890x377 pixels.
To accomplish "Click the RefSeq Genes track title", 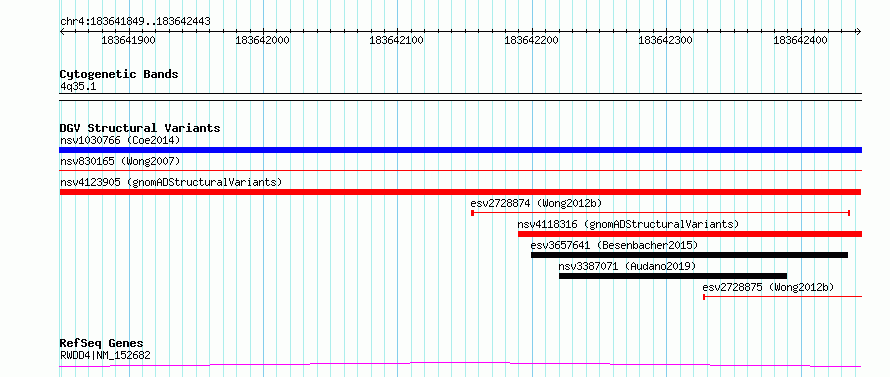I will pos(101,344).
